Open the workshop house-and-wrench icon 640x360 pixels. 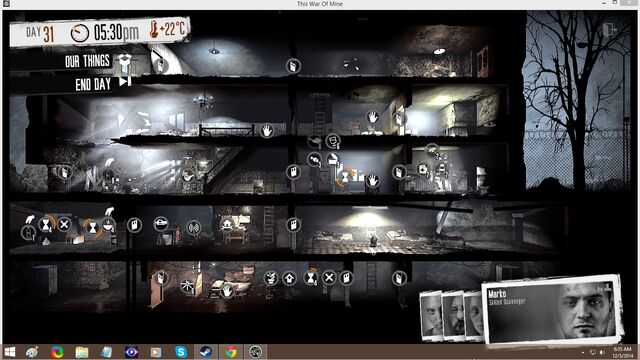click(x=227, y=224)
